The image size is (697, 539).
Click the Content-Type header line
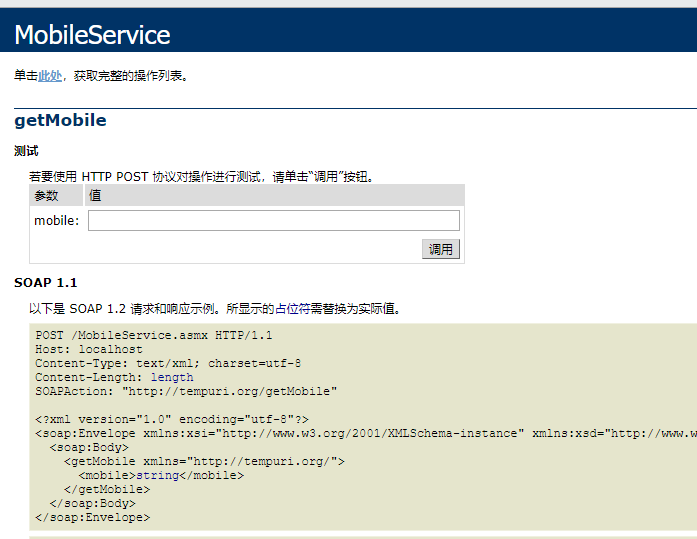168,364
